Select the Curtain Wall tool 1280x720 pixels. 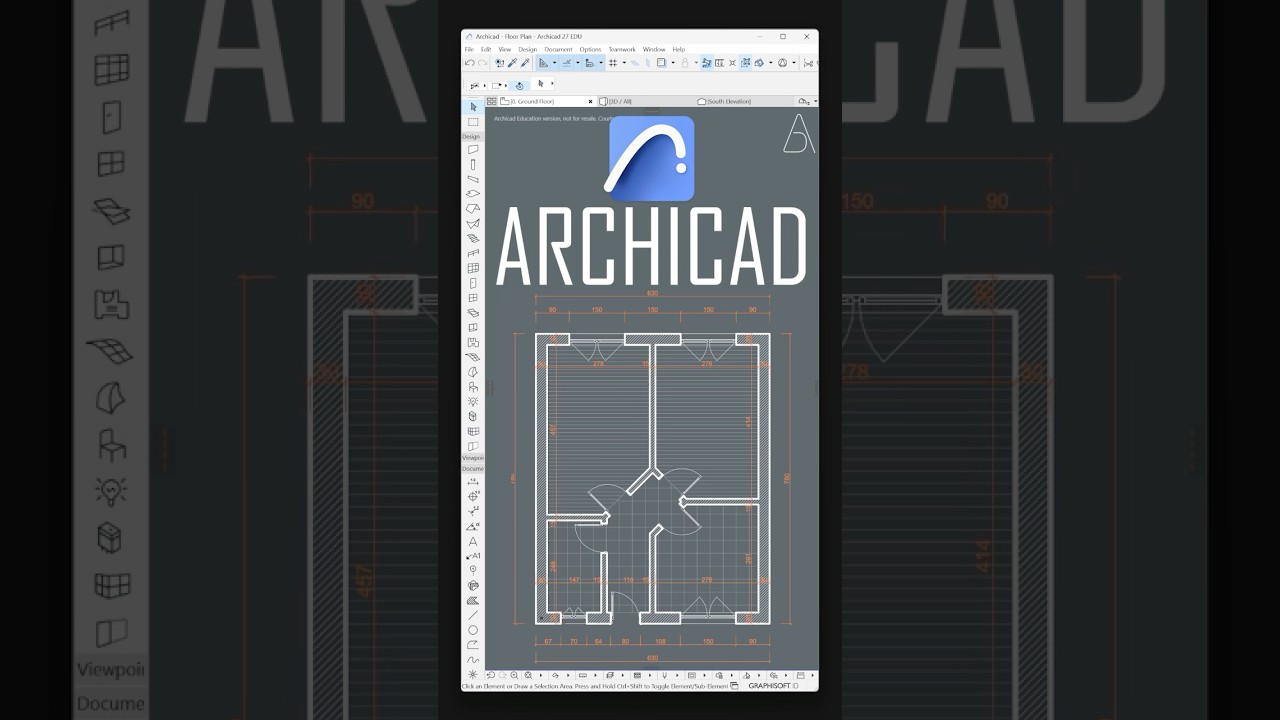(473, 268)
